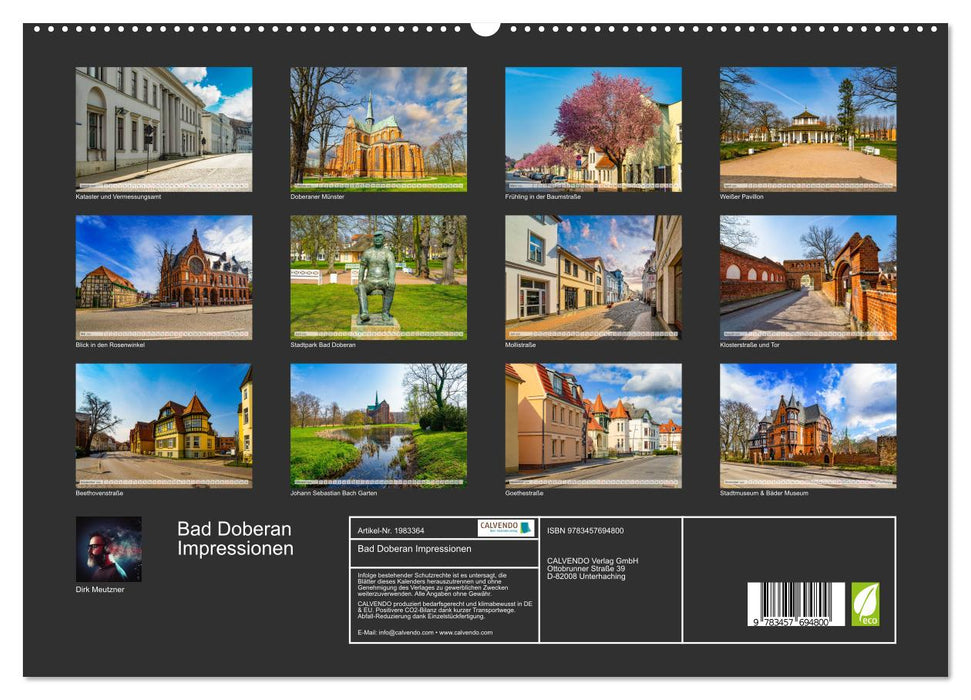The height and width of the screenshot is (700, 971).
Task: Open the Kataster und Vermessungsamt image
Action: pyautogui.click(x=164, y=126)
